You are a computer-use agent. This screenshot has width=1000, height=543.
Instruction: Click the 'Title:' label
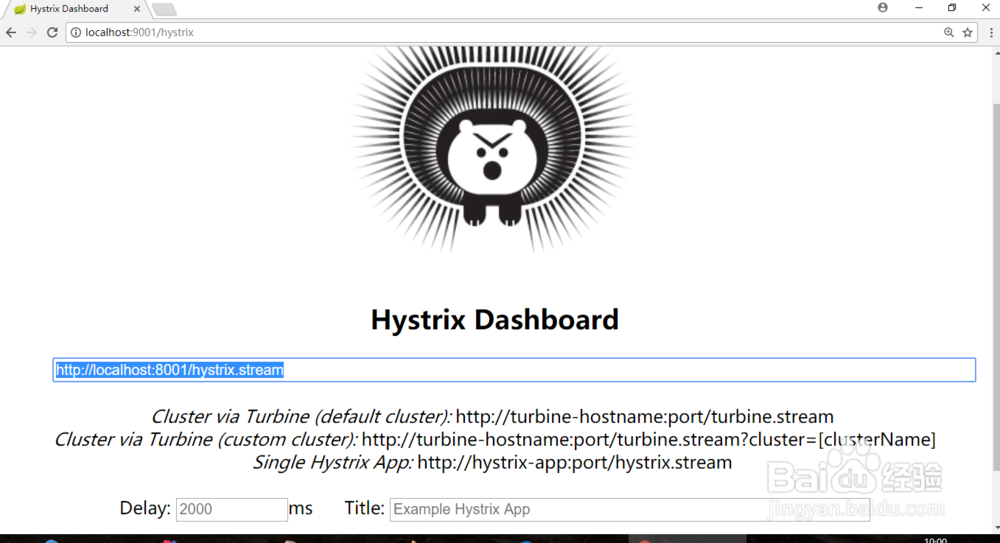pyautogui.click(x=364, y=508)
